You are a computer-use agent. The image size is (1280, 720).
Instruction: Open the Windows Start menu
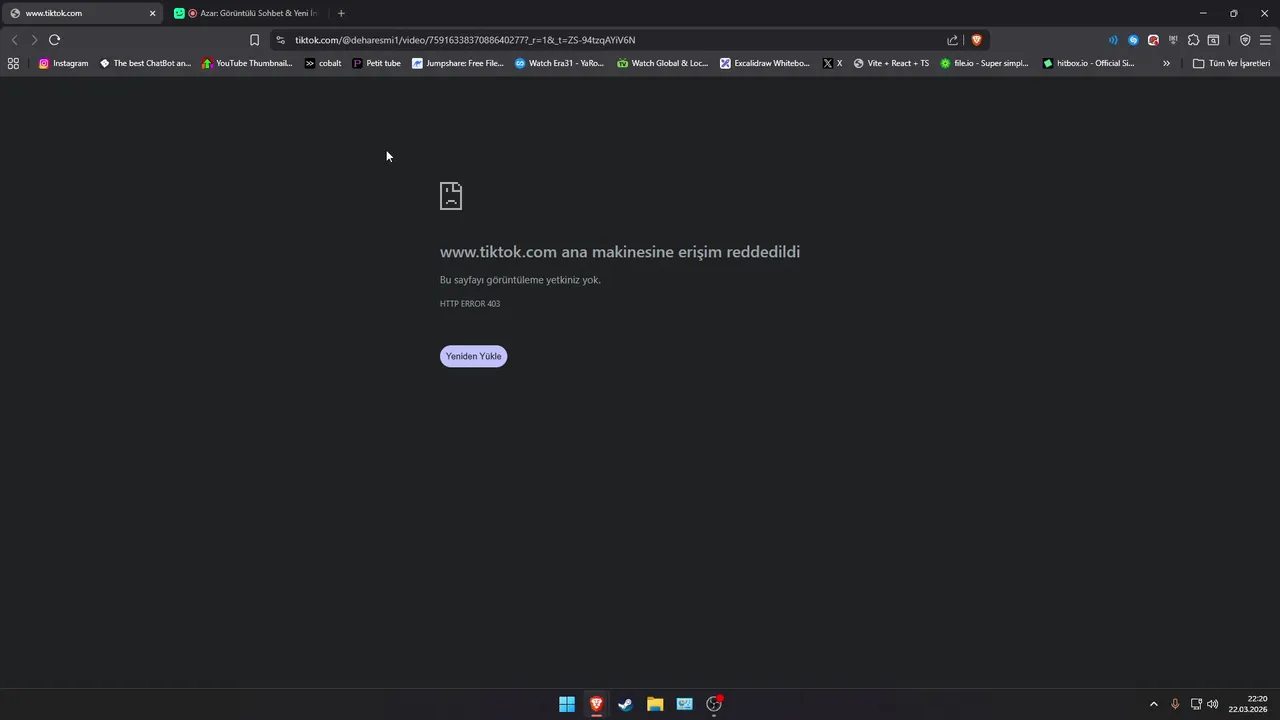tap(567, 704)
